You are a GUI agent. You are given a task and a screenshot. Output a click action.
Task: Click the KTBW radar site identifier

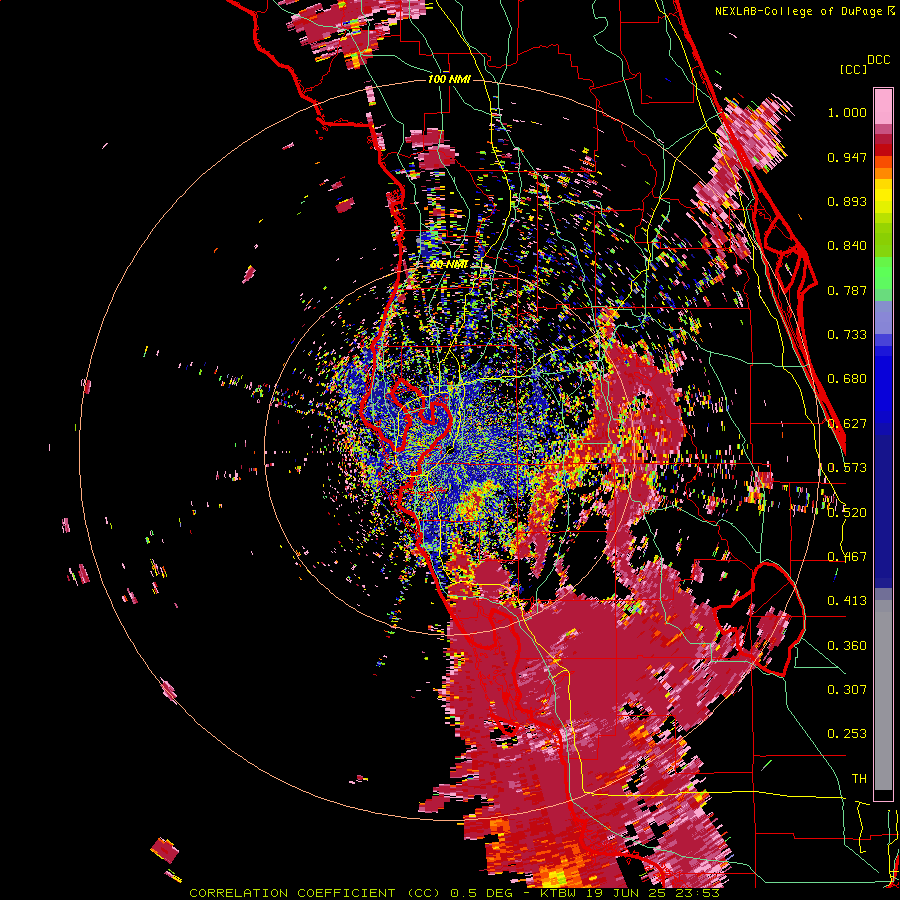[x=560, y=893]
